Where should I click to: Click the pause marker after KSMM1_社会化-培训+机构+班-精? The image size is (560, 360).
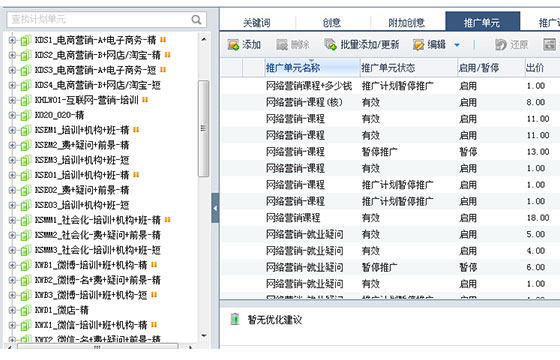[168, 220]
